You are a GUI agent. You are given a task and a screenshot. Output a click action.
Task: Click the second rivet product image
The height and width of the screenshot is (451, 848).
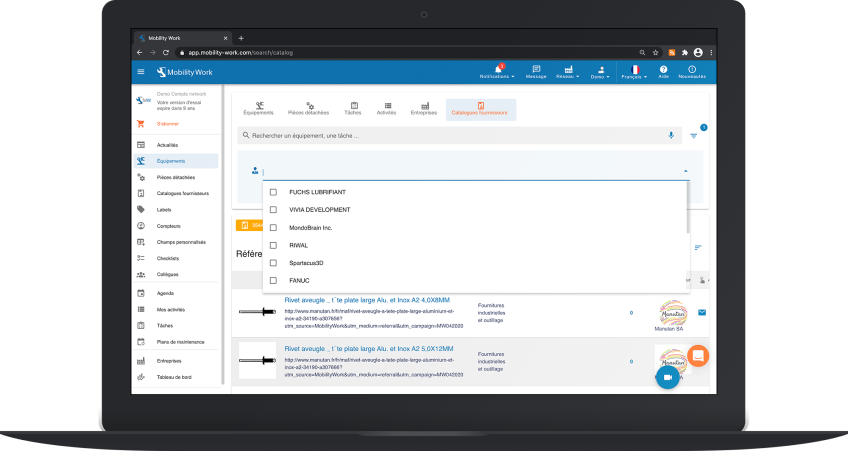[257, 360]
